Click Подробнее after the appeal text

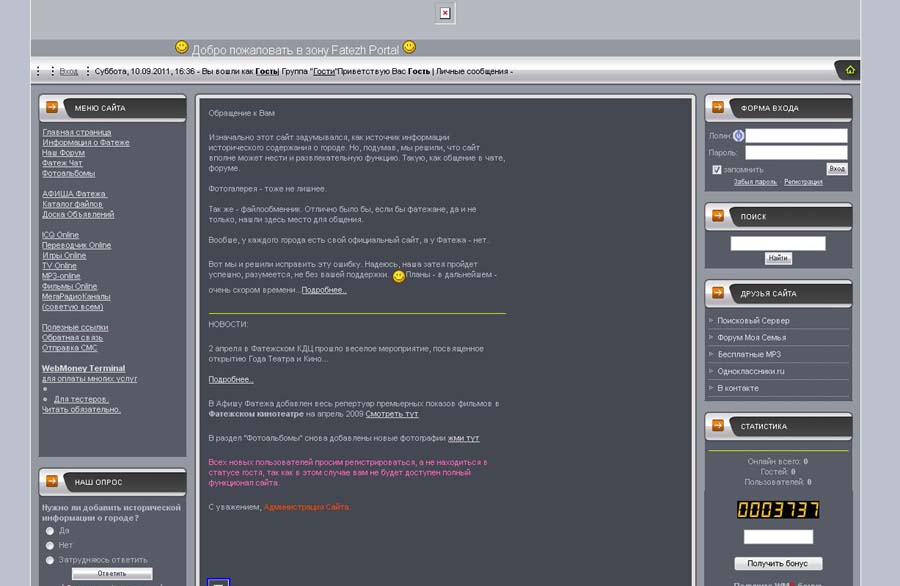[x=324, y=290]
